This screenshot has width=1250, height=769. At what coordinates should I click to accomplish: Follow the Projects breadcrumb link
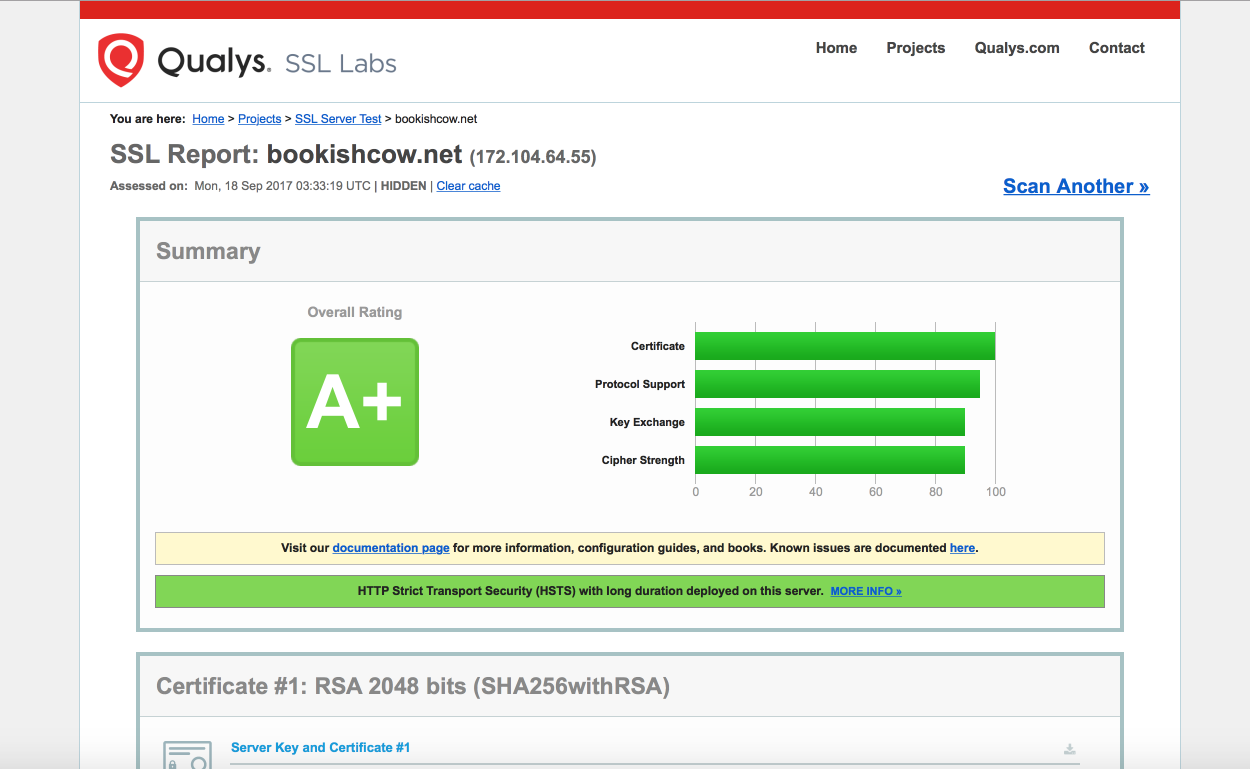pyautogui.click(x=260, y=119)
